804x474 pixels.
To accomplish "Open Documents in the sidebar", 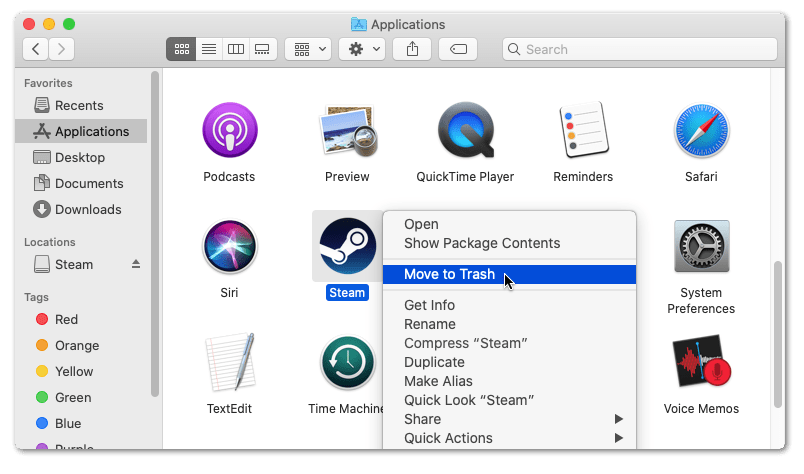I will pos(81,184).
